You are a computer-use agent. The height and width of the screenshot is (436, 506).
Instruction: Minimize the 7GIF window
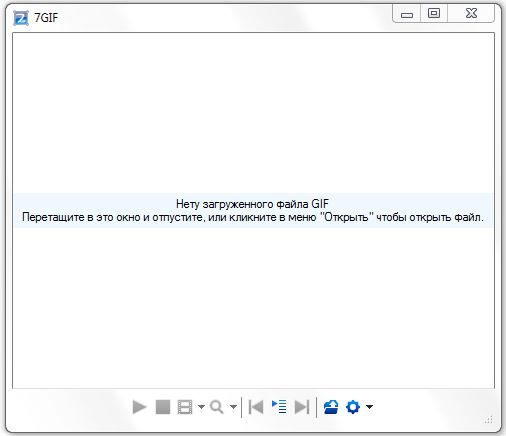tap(407, 14)
